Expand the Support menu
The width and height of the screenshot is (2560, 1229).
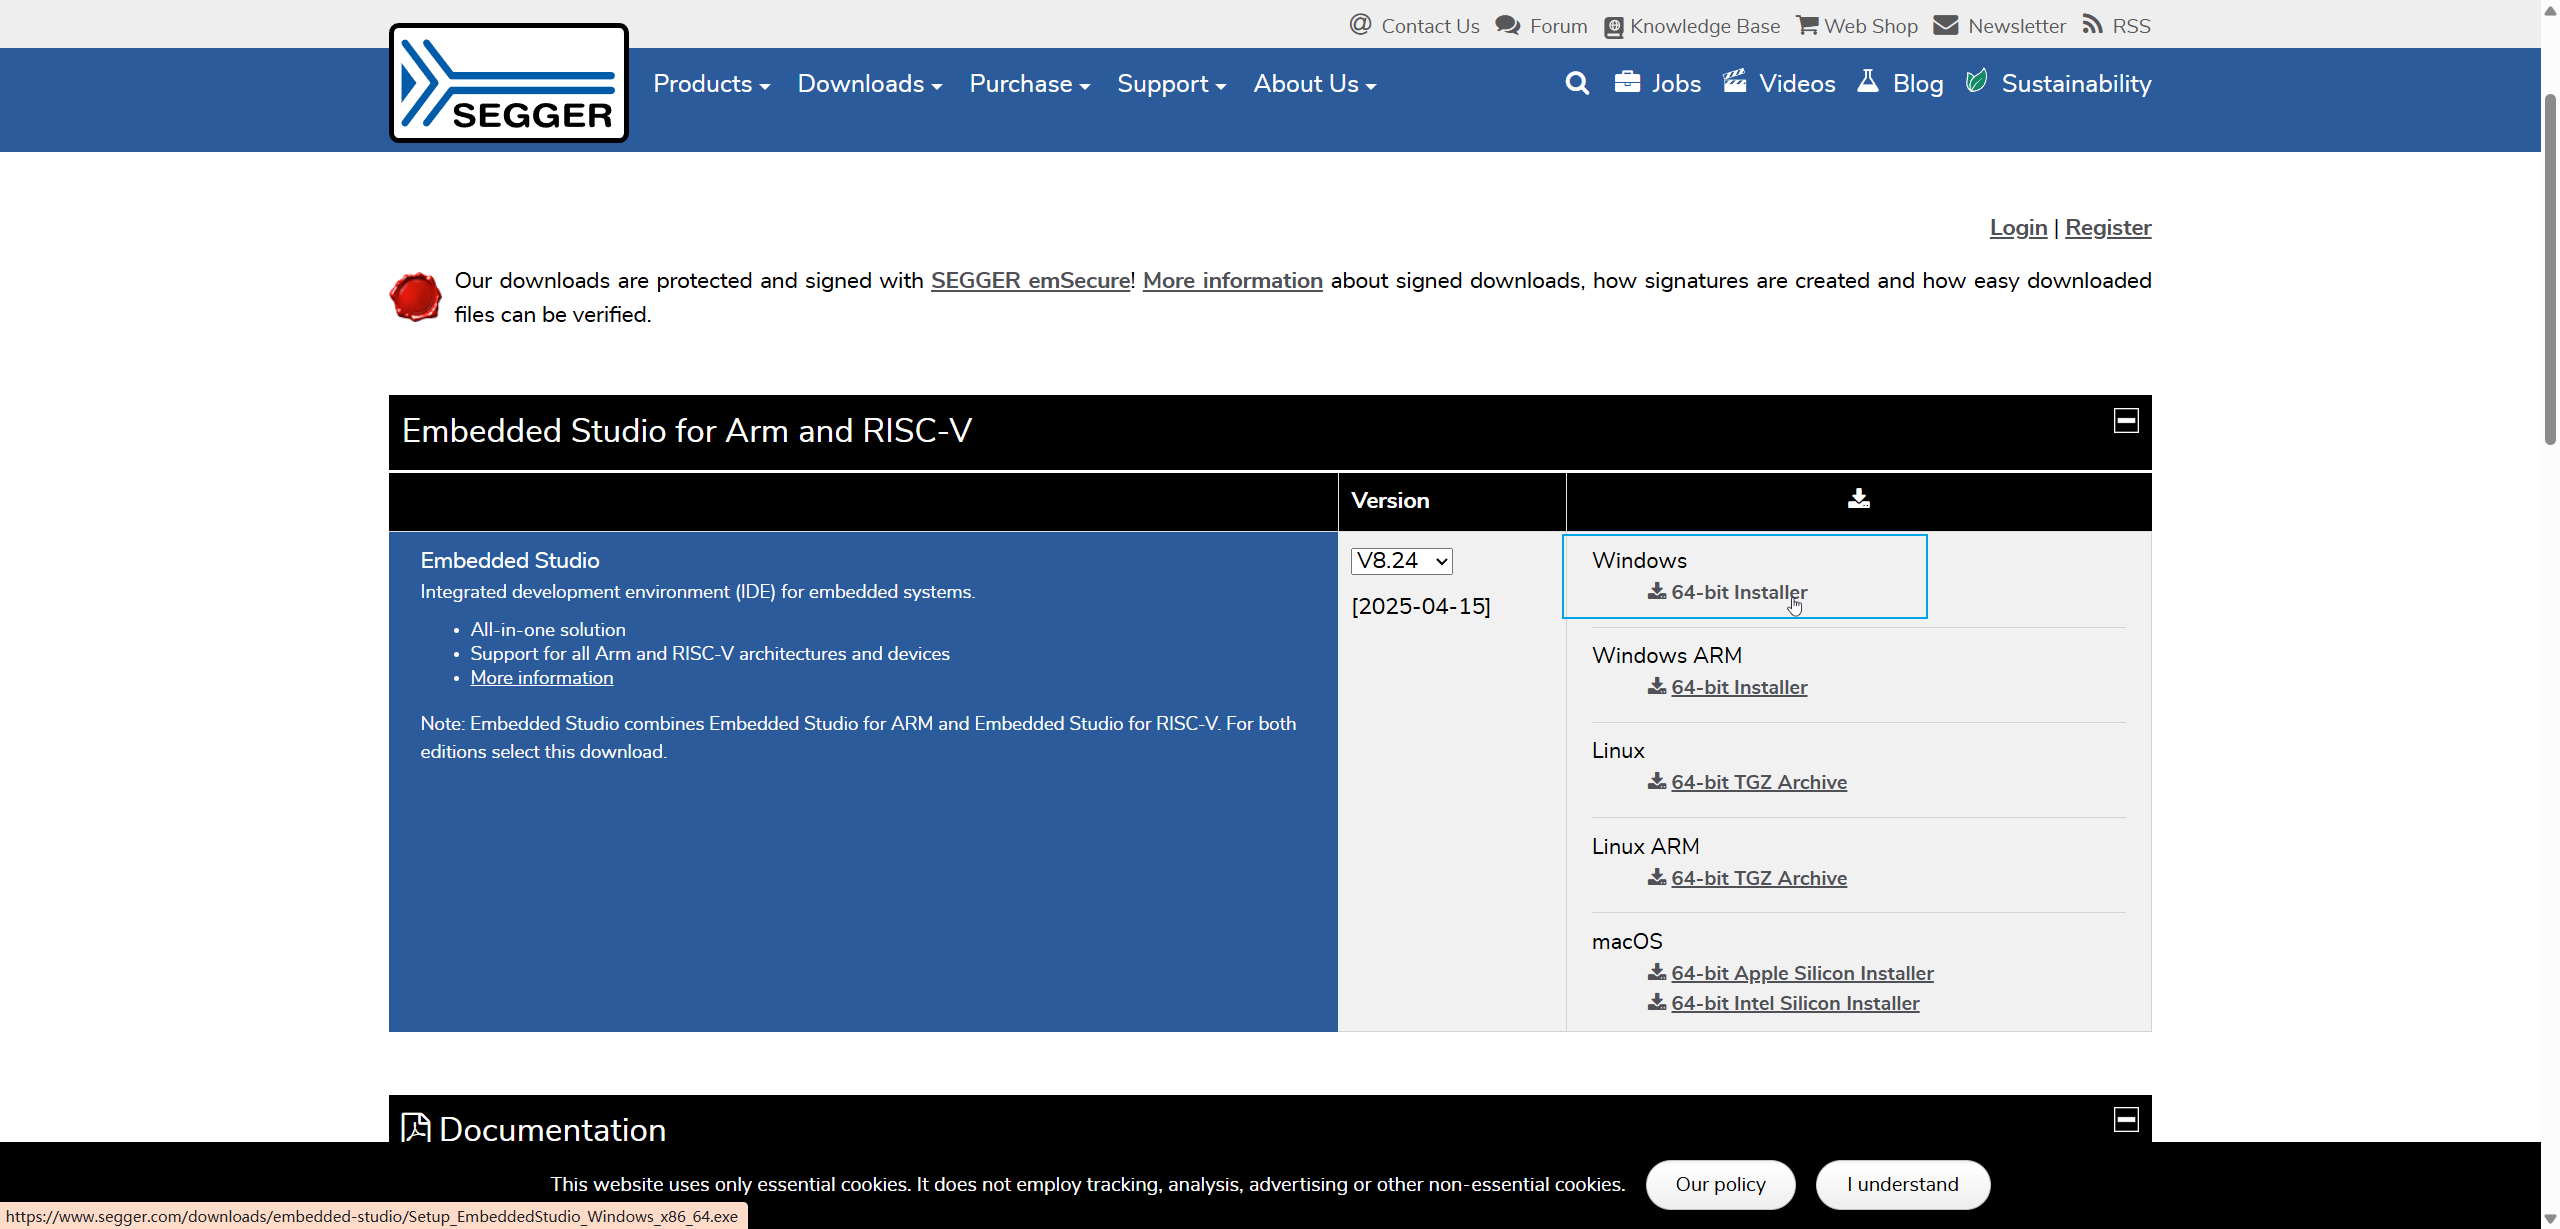point(1172,84)
